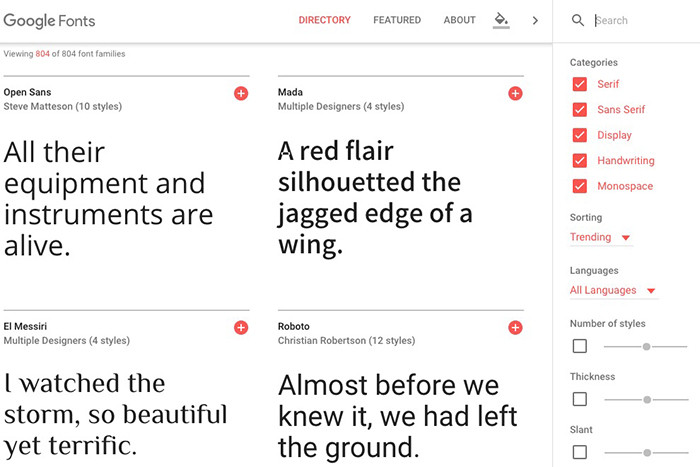Viewport: 700px width, 467px height.
Task: Open the About tab
Action: 459,20
